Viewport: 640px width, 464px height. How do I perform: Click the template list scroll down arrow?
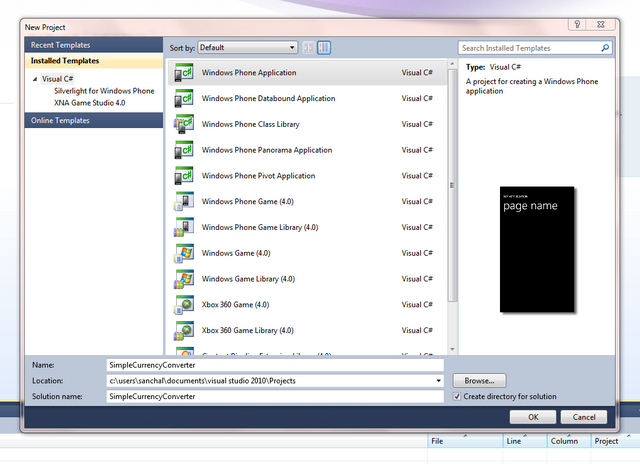(452, 349)
